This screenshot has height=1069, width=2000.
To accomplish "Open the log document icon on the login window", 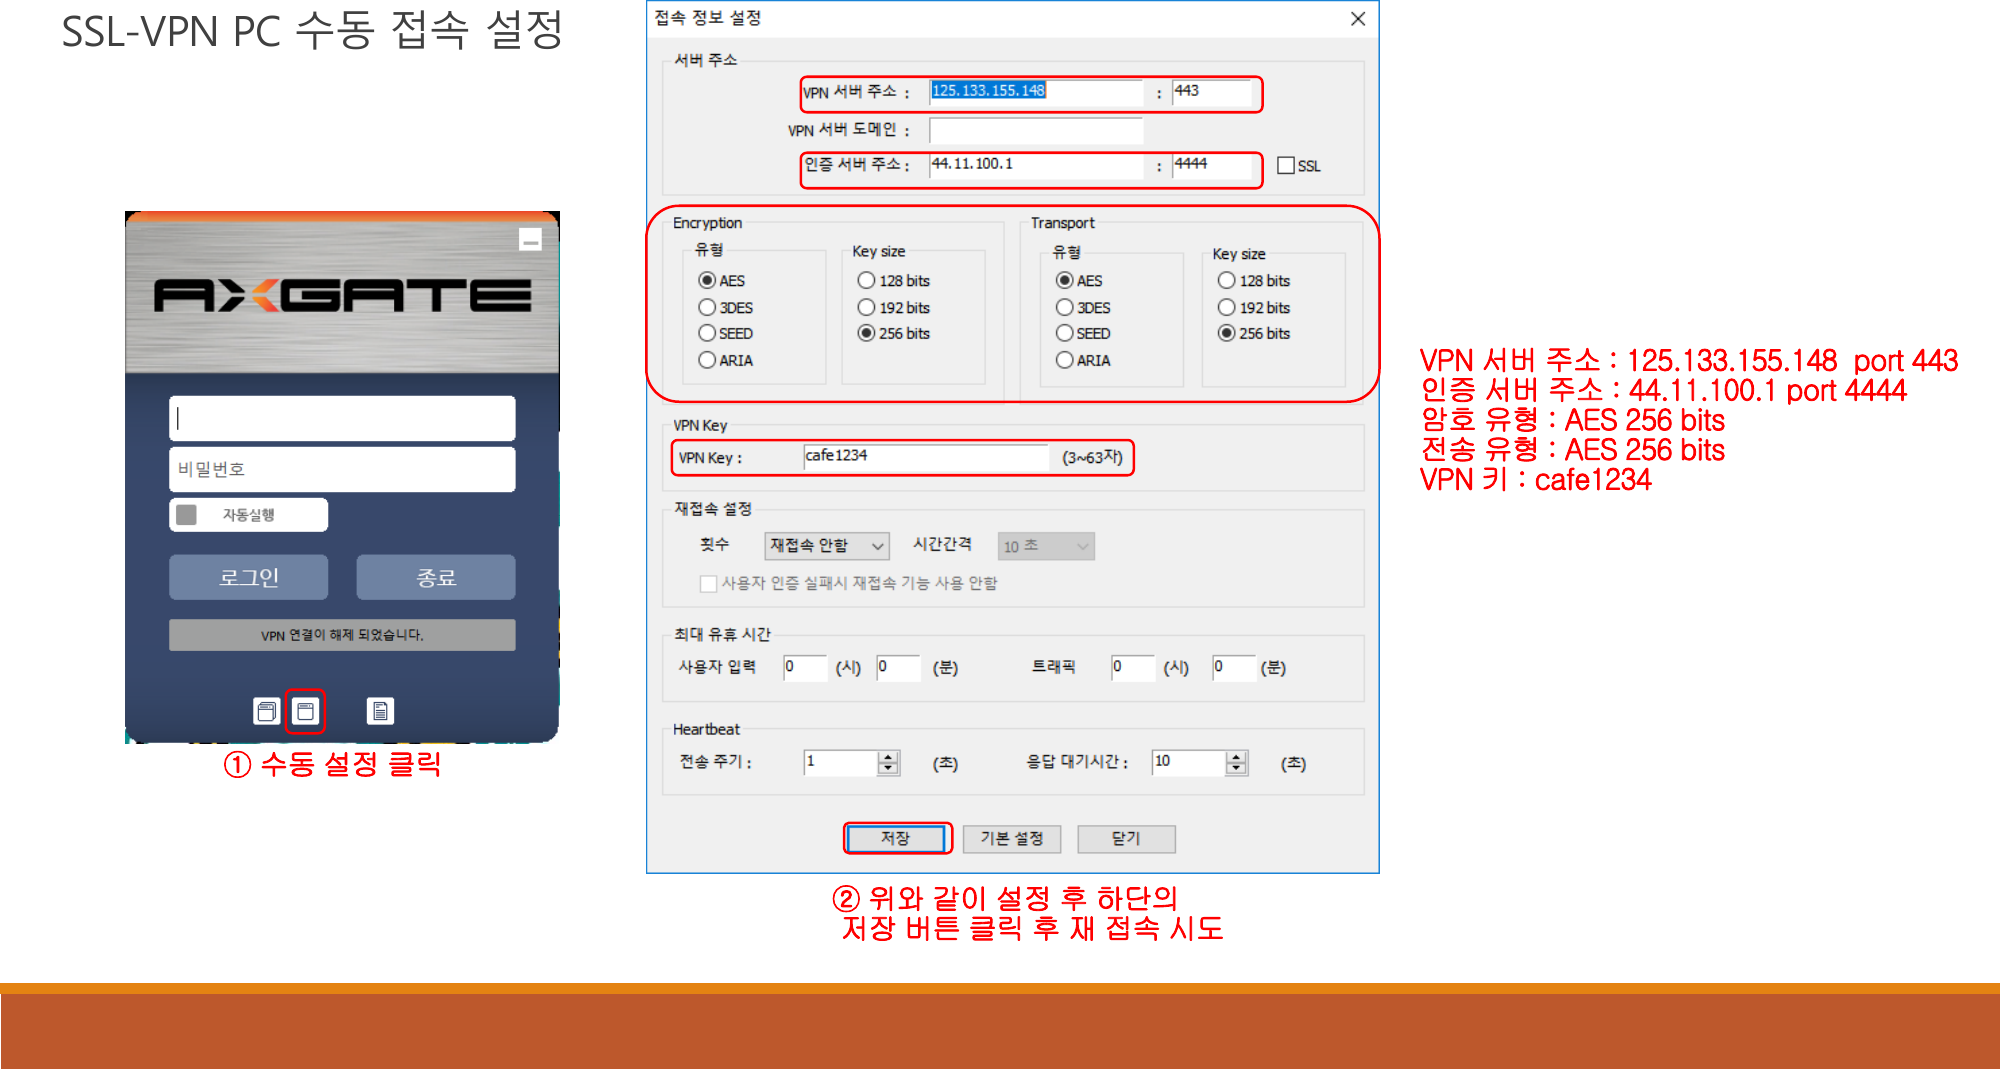I will [x=381, y=710].
